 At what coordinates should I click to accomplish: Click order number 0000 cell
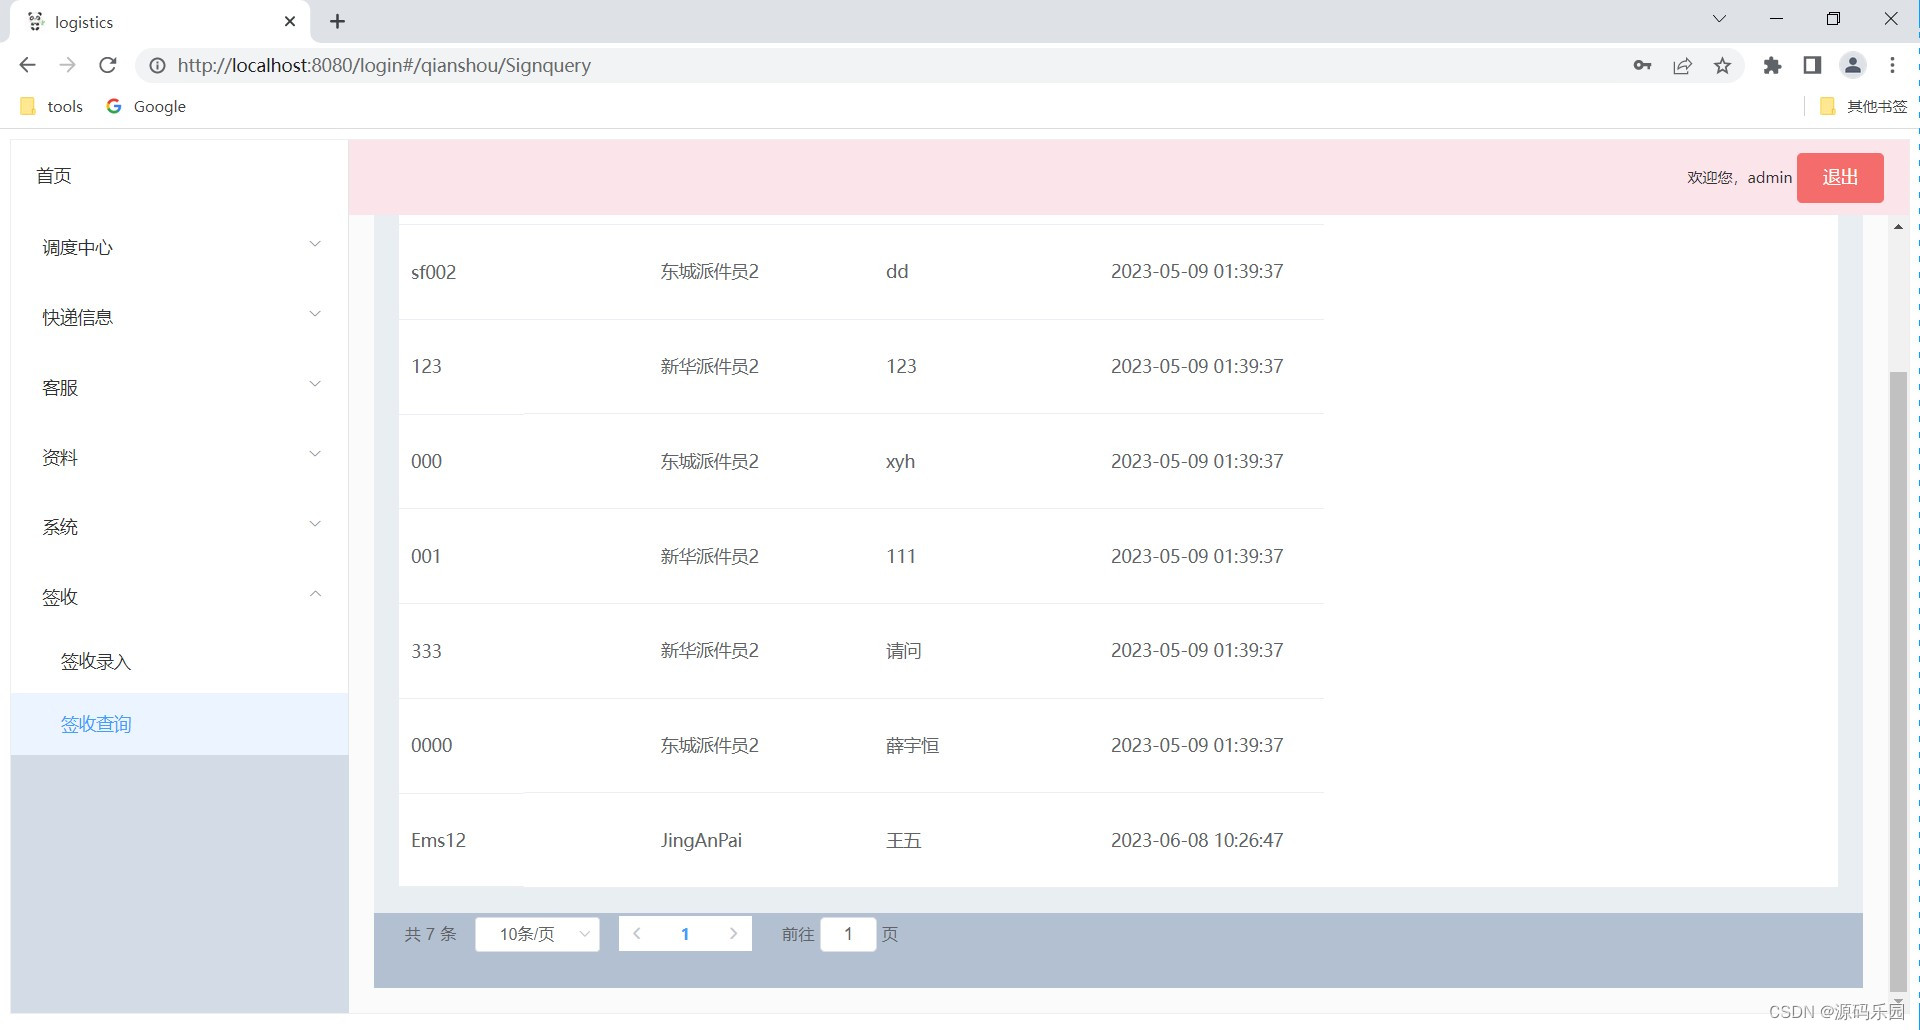point(431,745)
